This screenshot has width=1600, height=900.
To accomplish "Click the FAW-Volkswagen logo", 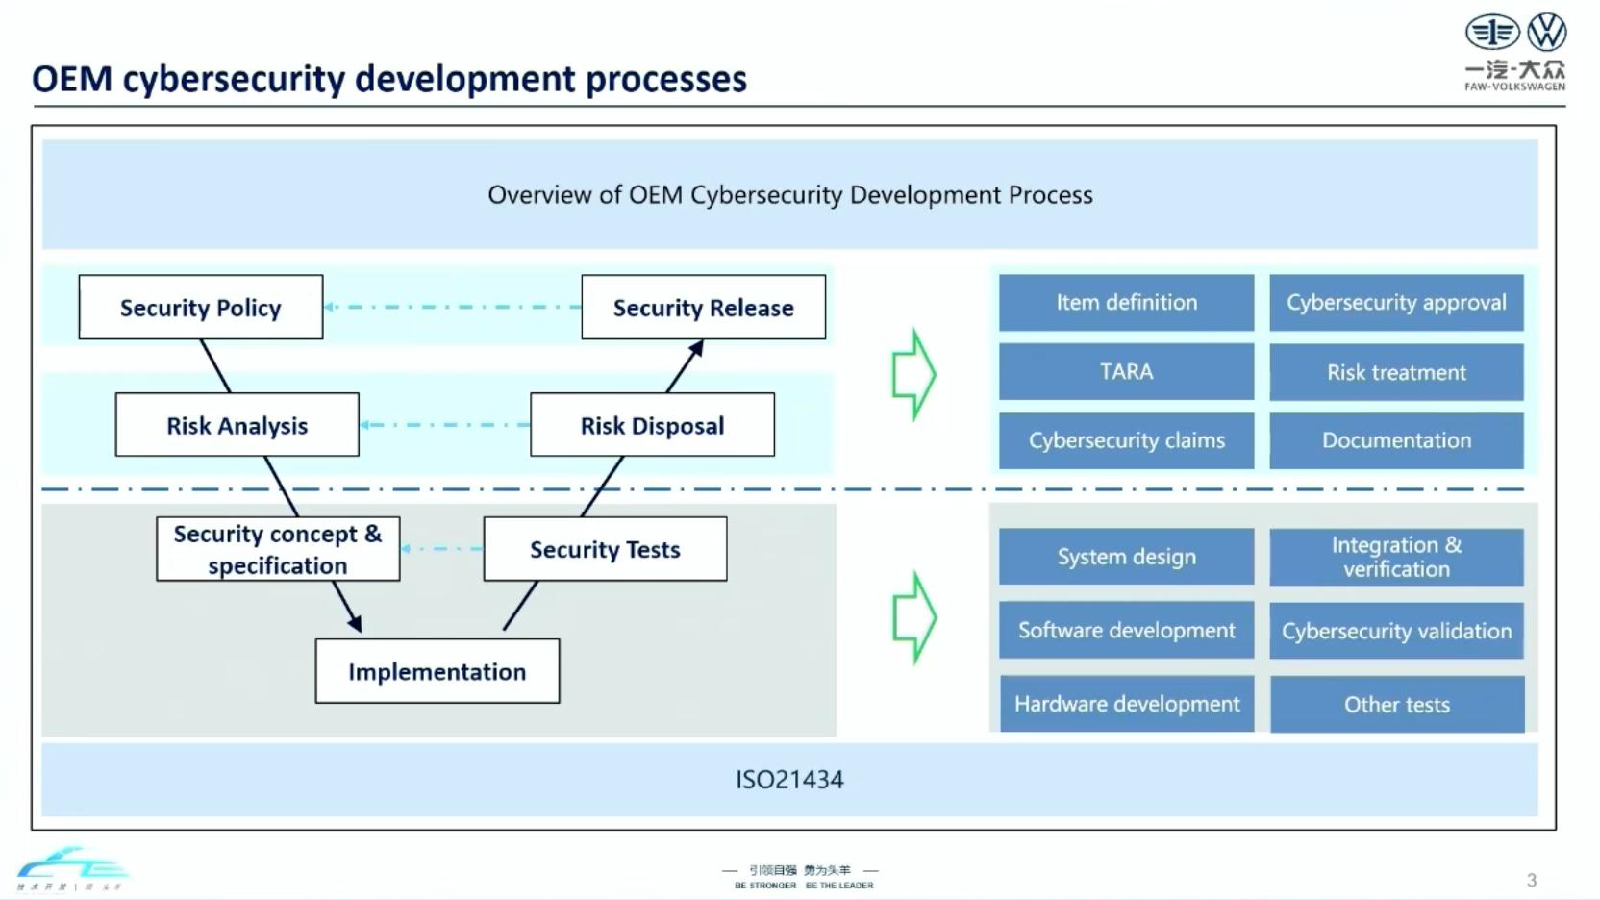I will [1515, 52].
